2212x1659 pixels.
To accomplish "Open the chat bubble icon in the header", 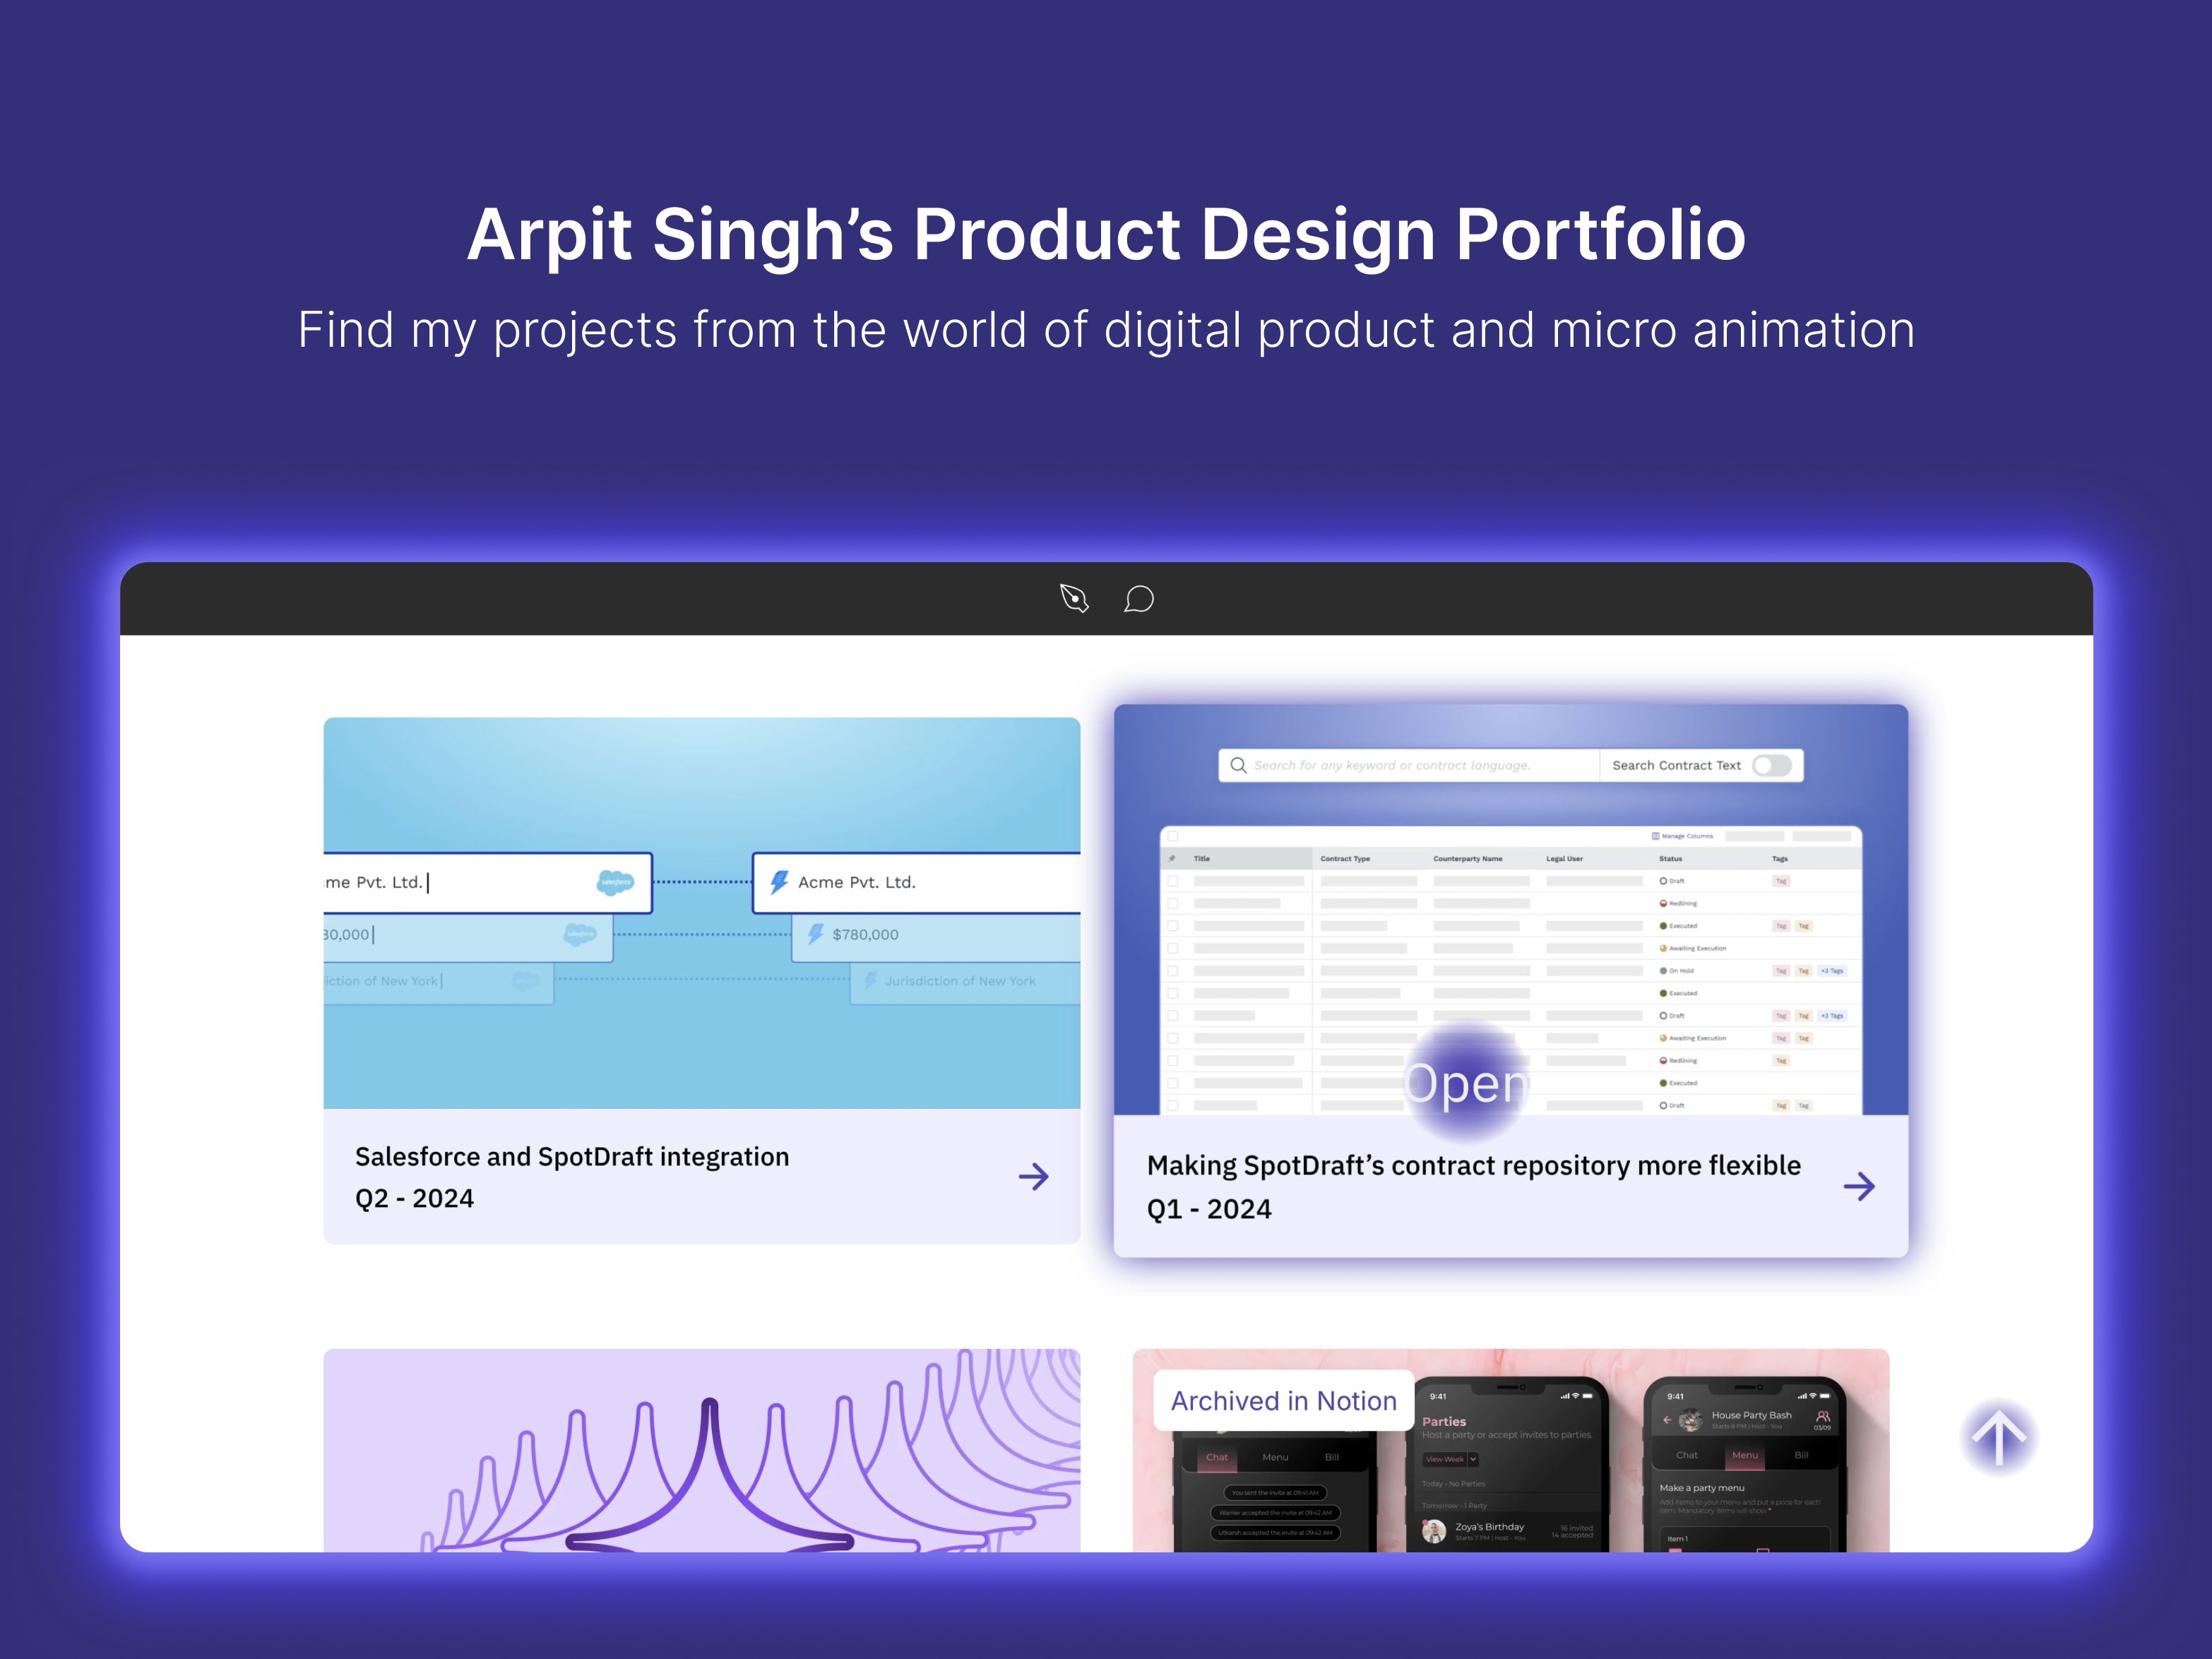I will [x=1139, y=600].
